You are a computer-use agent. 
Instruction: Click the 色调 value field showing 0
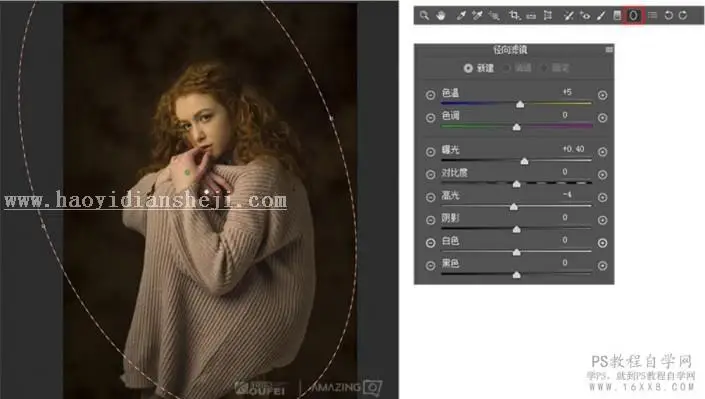[565, 115]
